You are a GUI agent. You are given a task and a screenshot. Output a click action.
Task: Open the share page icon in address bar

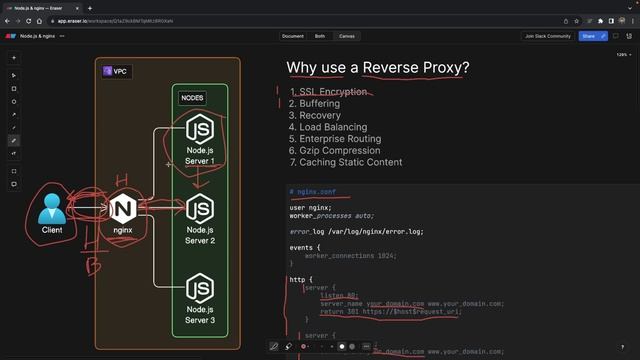(566, 21)
